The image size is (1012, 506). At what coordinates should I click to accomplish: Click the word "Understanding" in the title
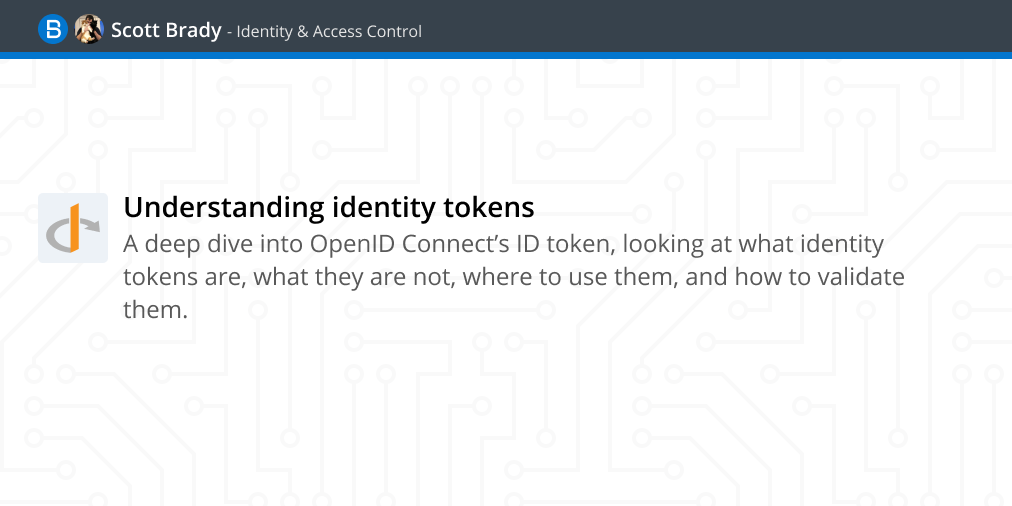pyautogui.click(x=225, y=208)
